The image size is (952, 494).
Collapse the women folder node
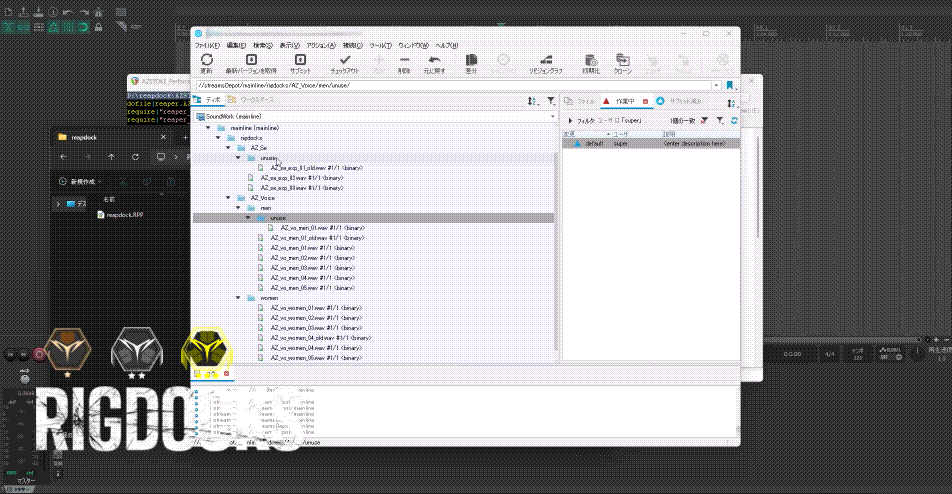(x=238, y=297)
